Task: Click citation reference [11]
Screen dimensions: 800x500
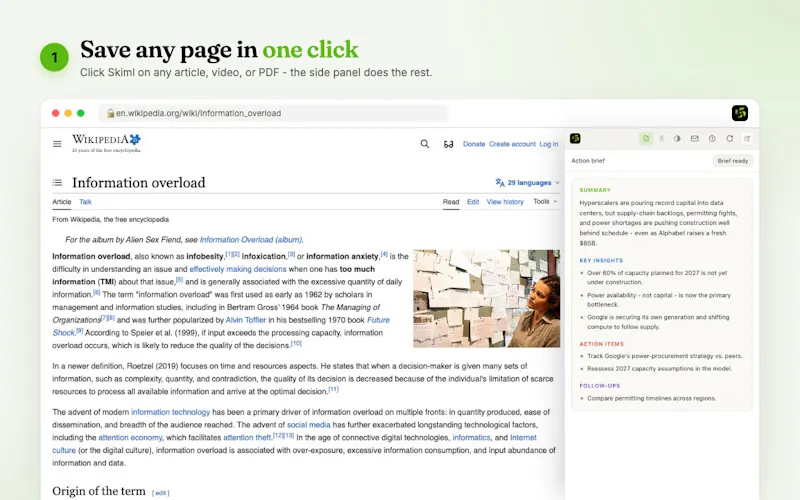Action: point(333,389)
